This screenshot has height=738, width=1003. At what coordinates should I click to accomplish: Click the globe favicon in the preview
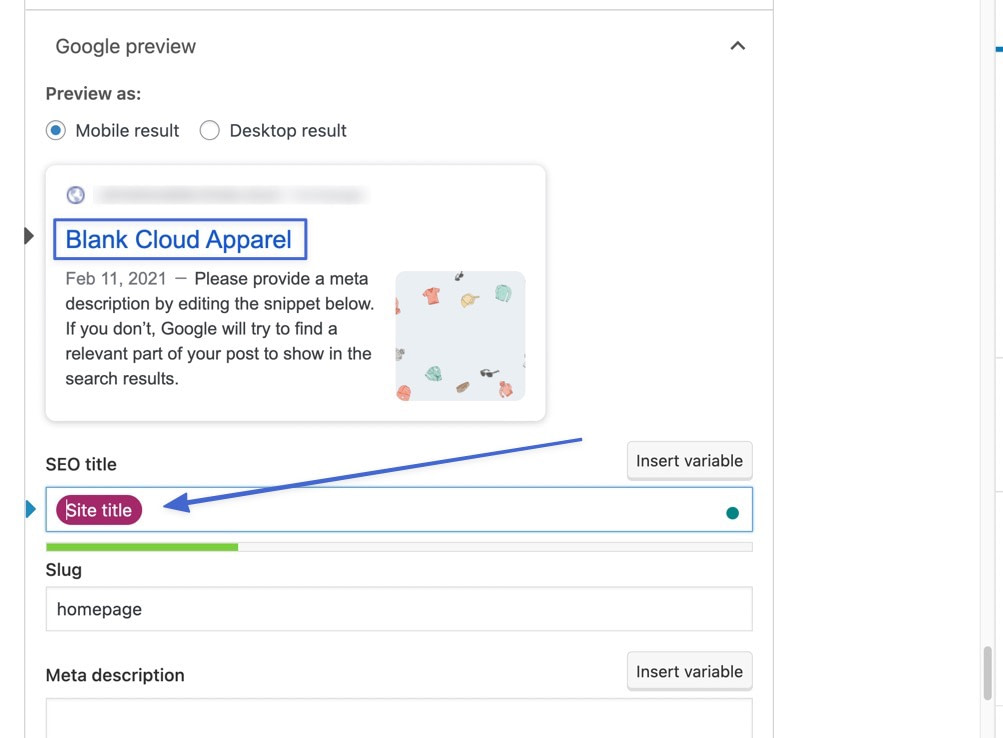coord(75,195)
